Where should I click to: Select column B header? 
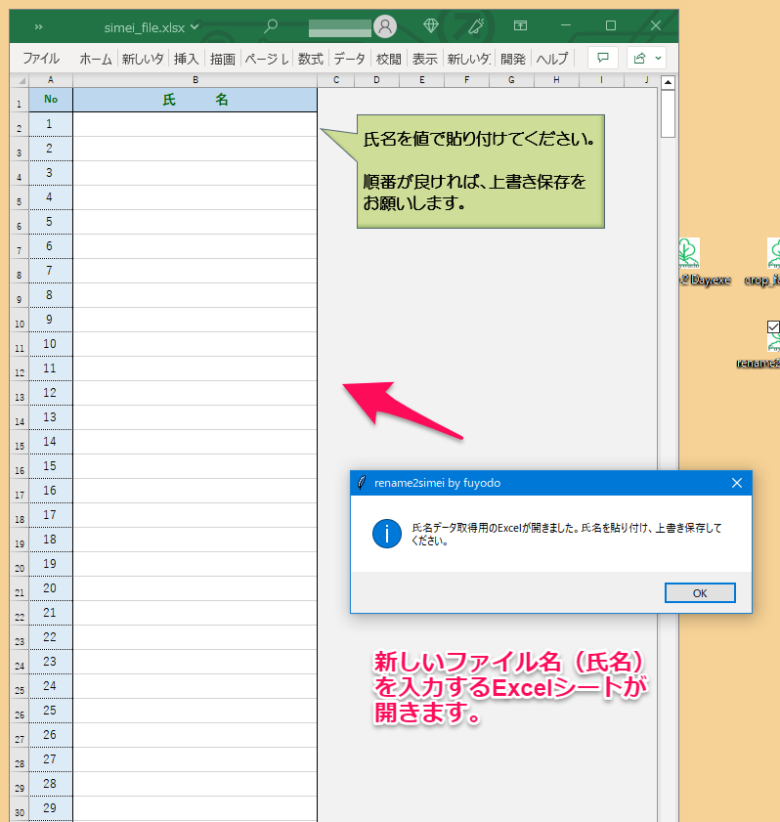(x=195, y=80)
